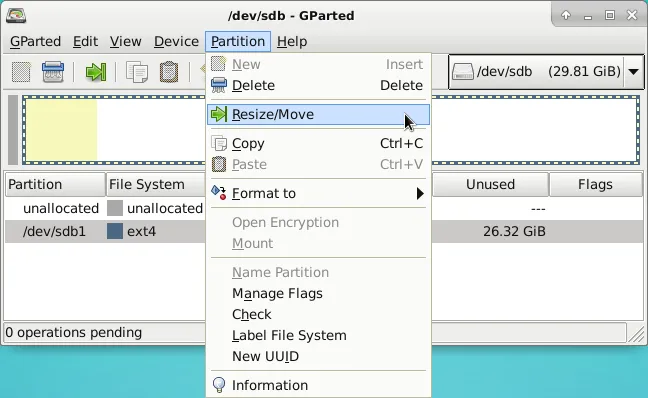Open Format to submenu entry

click(318, 193)
